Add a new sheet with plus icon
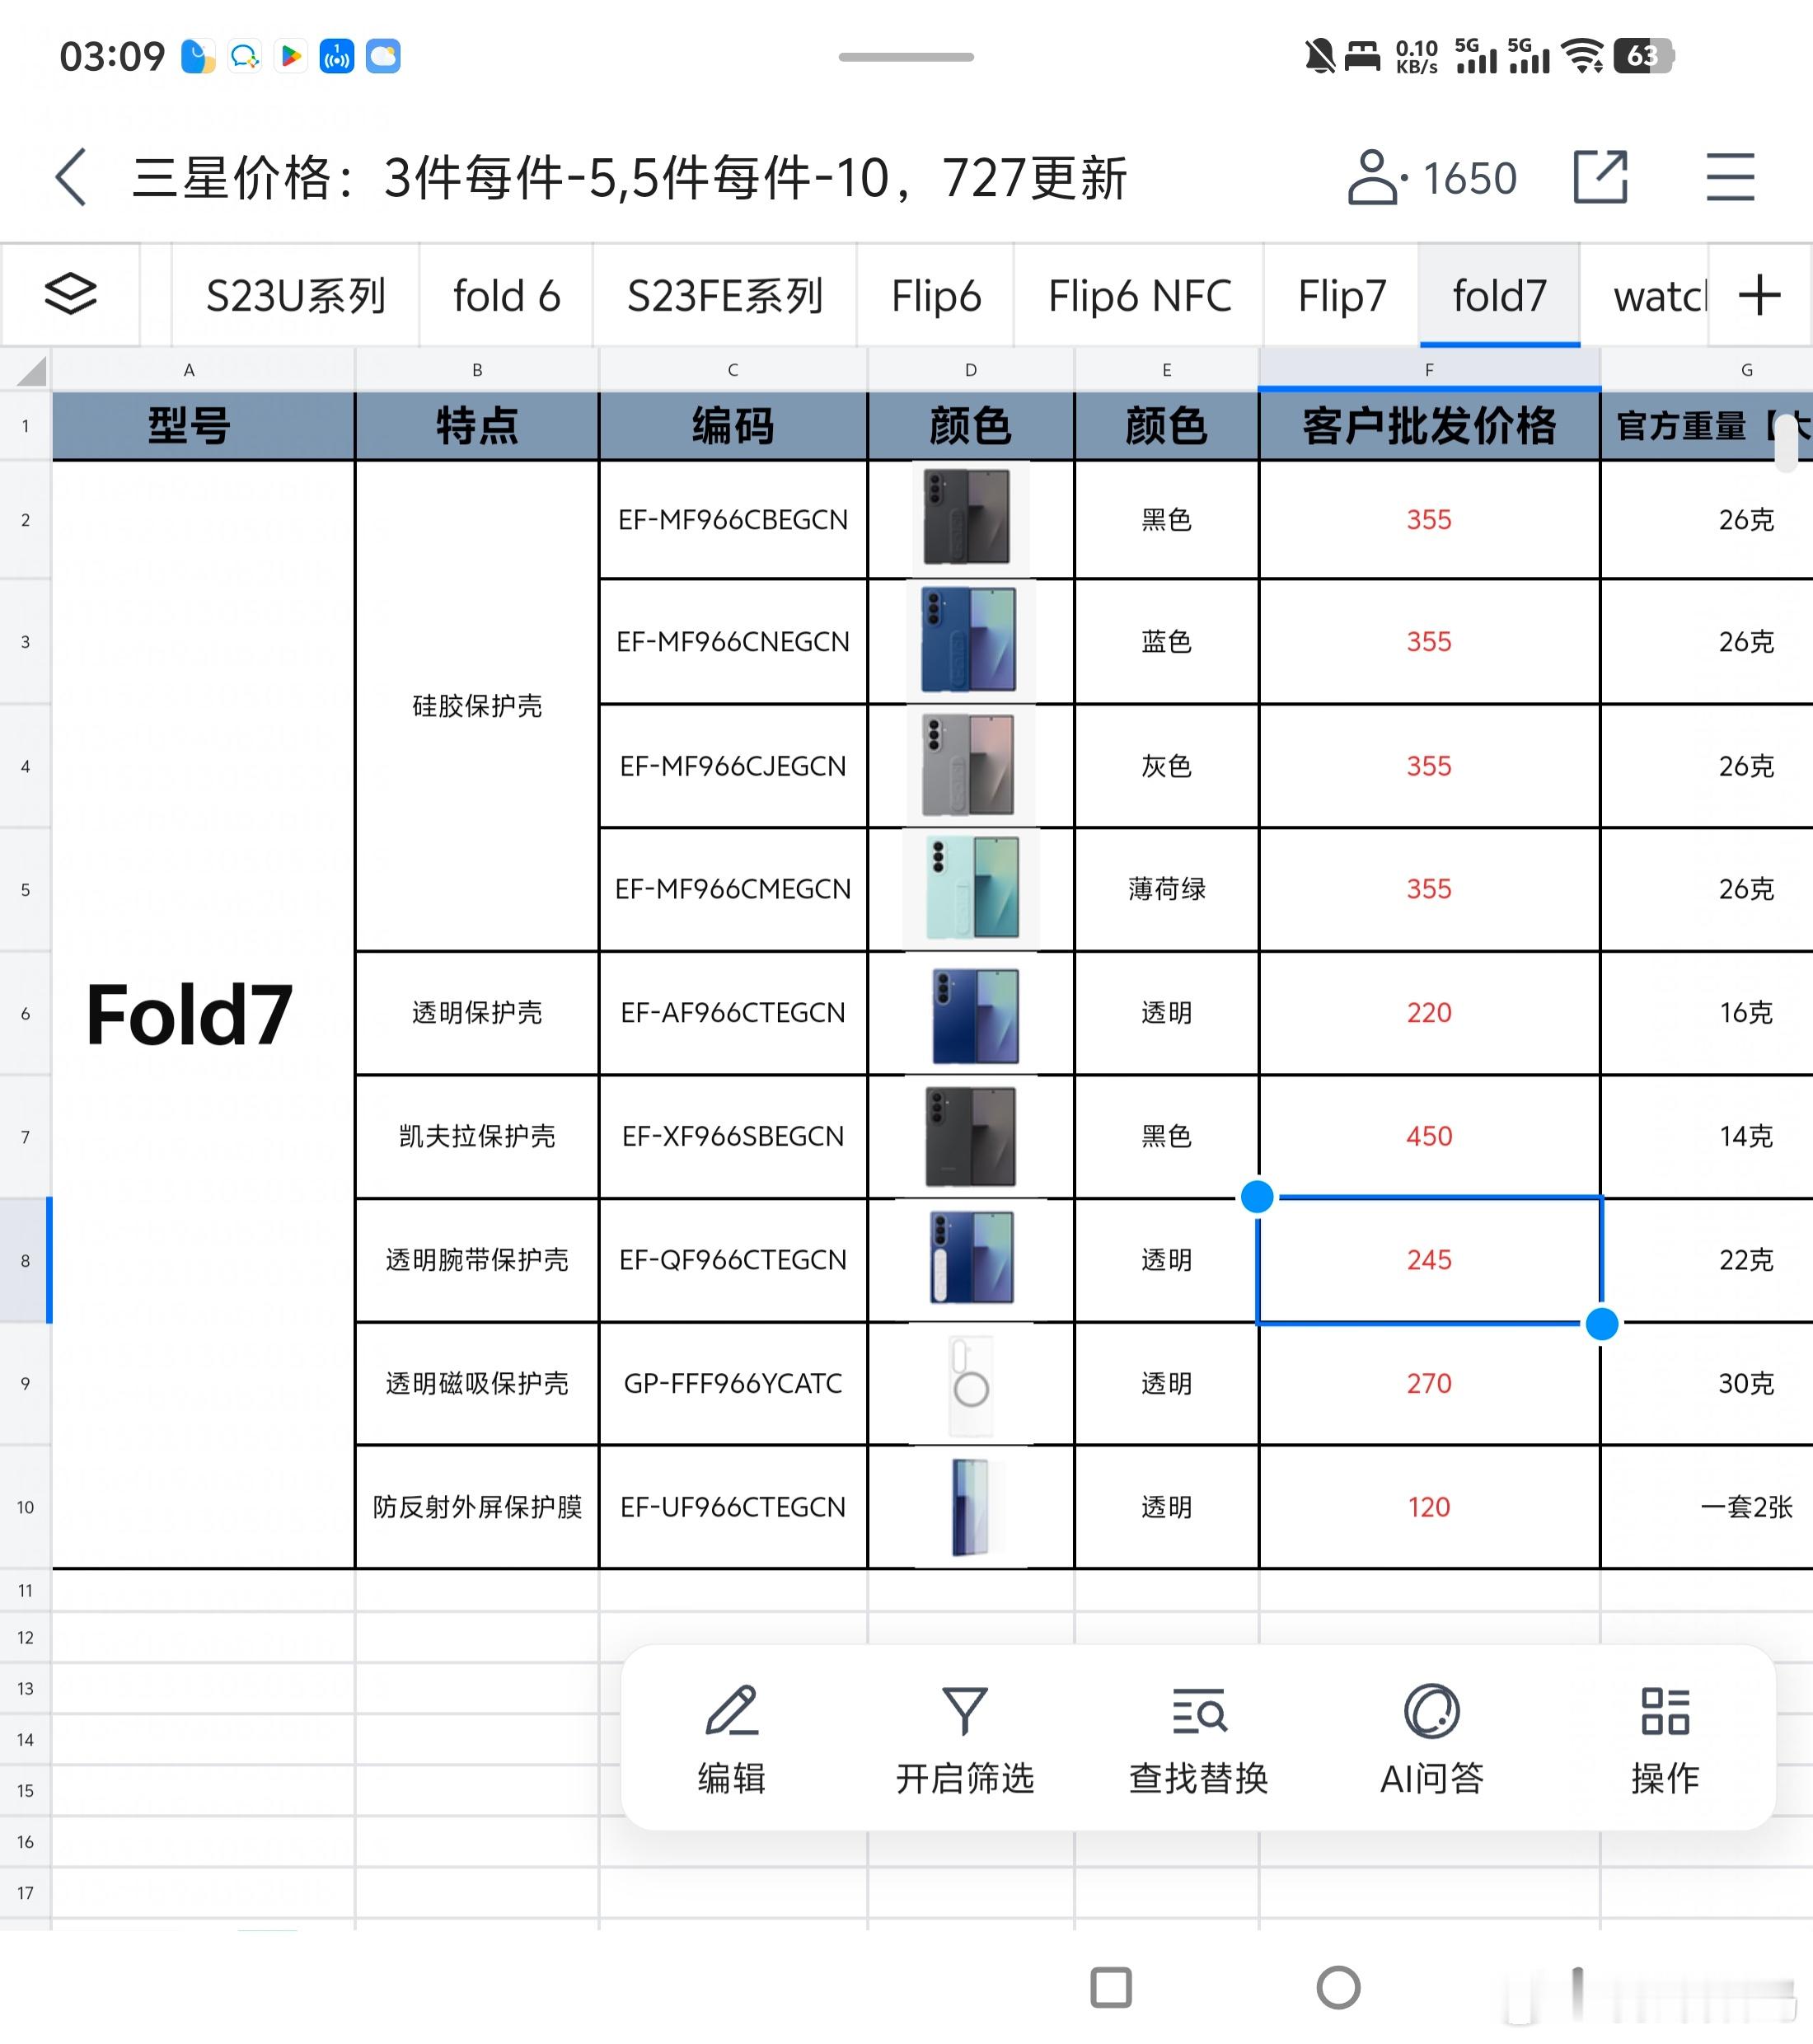Image resolution: width=1813 pixels, height=2044 pixels. coord(1759,295)
